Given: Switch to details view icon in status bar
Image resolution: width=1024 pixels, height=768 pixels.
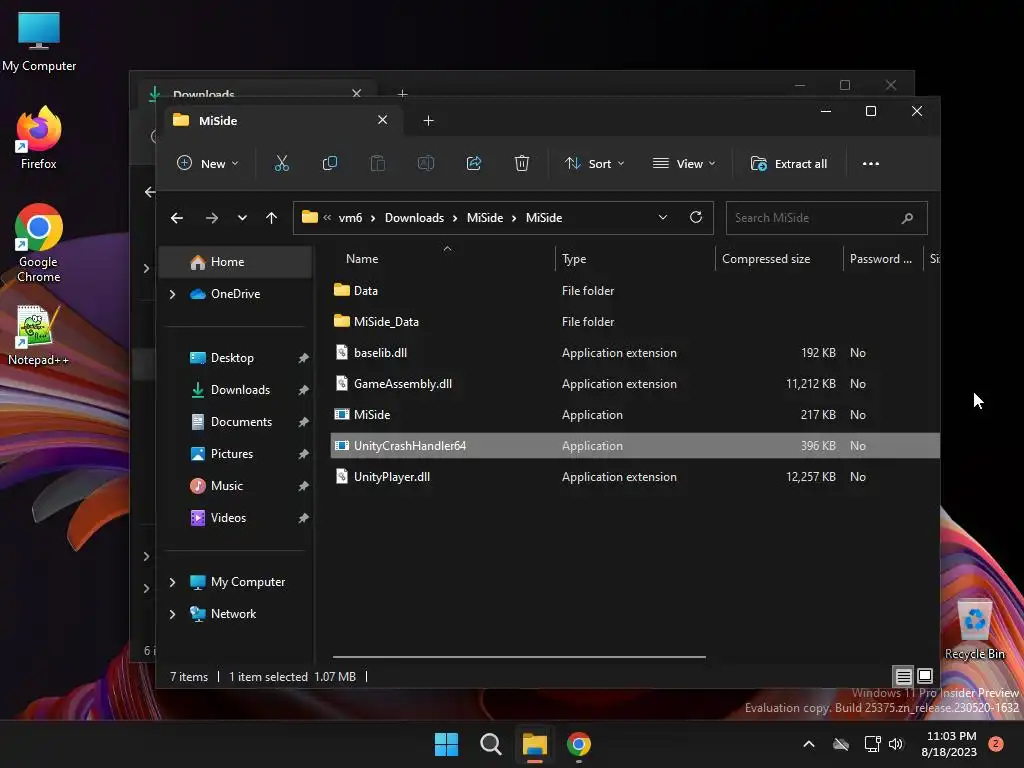Looking at the screenshot, I should [903, 676].
